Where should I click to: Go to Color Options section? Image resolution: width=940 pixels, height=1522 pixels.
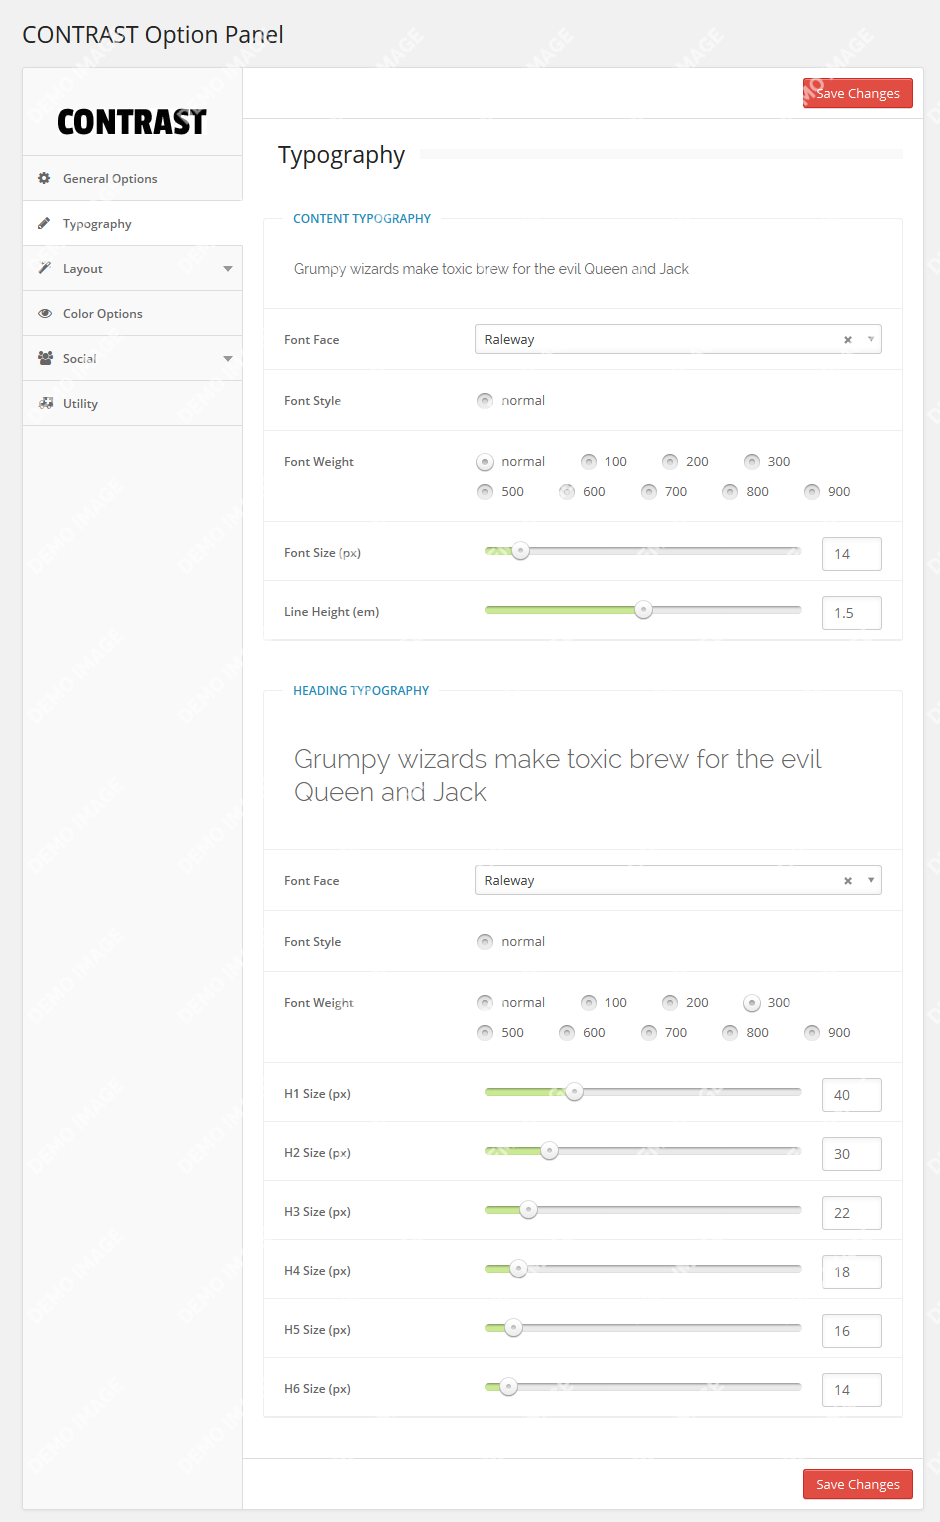pyautogui.click(x=103, y=313)
